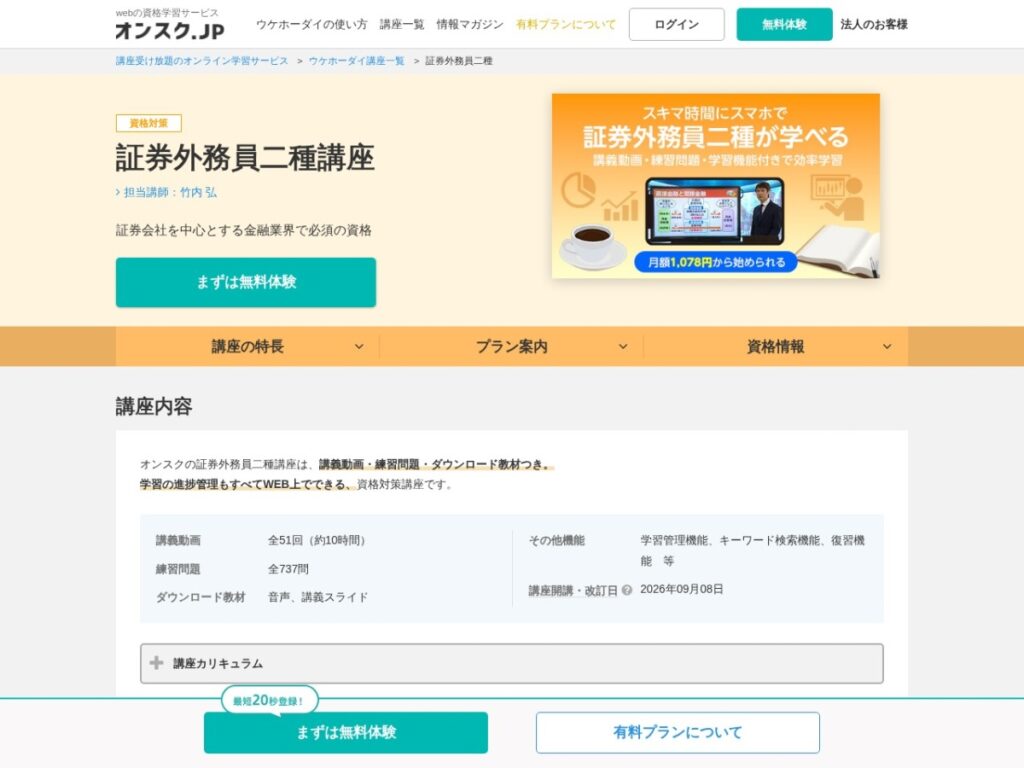
Task: Expand the プラン案内 chevron
Action: tap(623, 347)
